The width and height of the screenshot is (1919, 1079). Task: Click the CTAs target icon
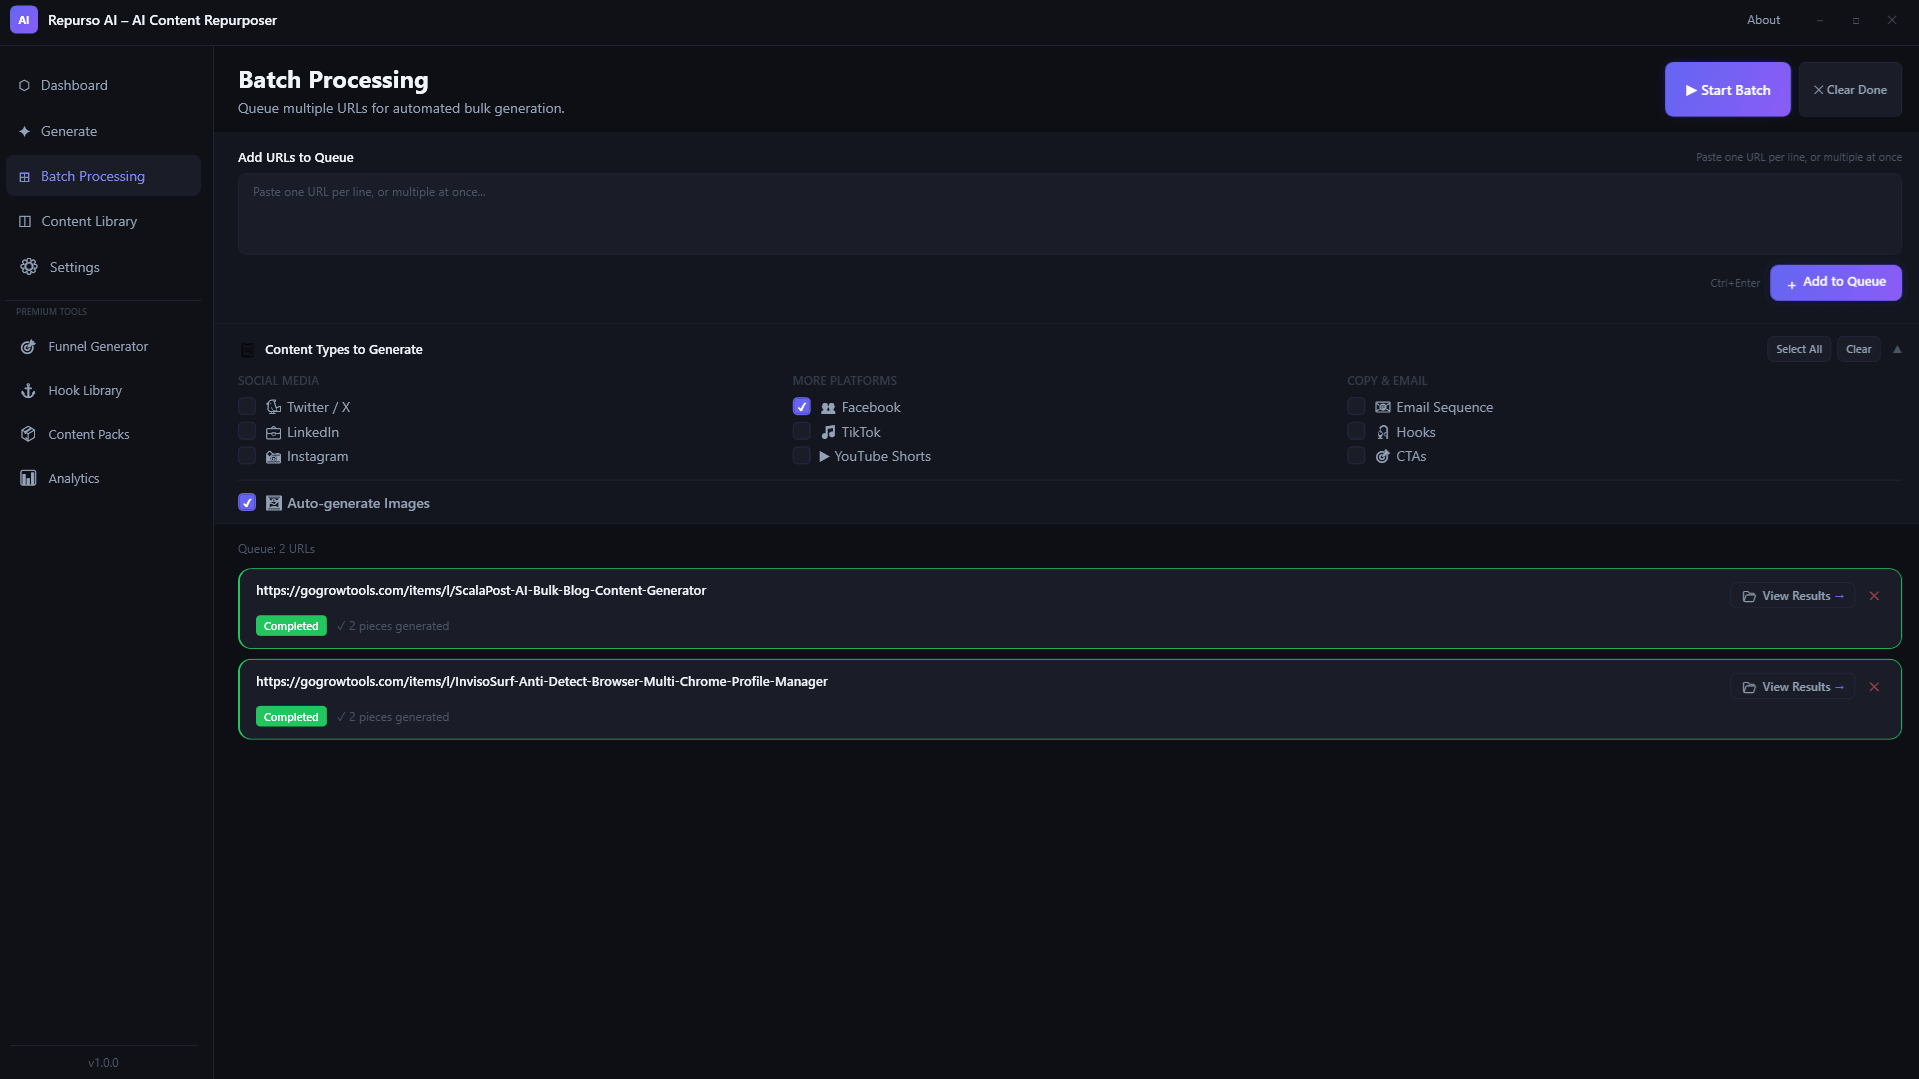(x=1382, y=457)
